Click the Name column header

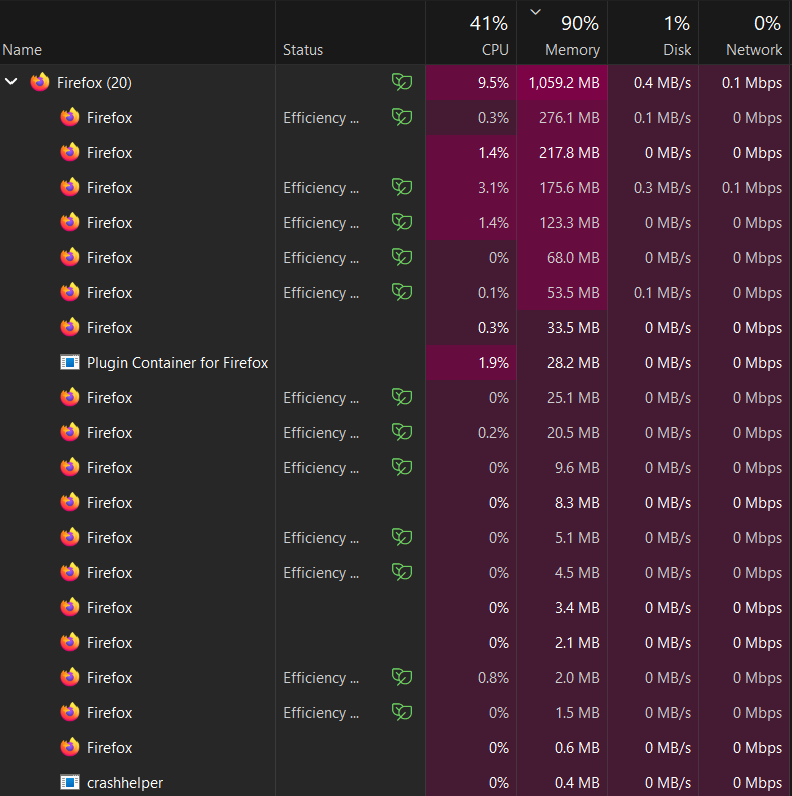click(22, 49)
